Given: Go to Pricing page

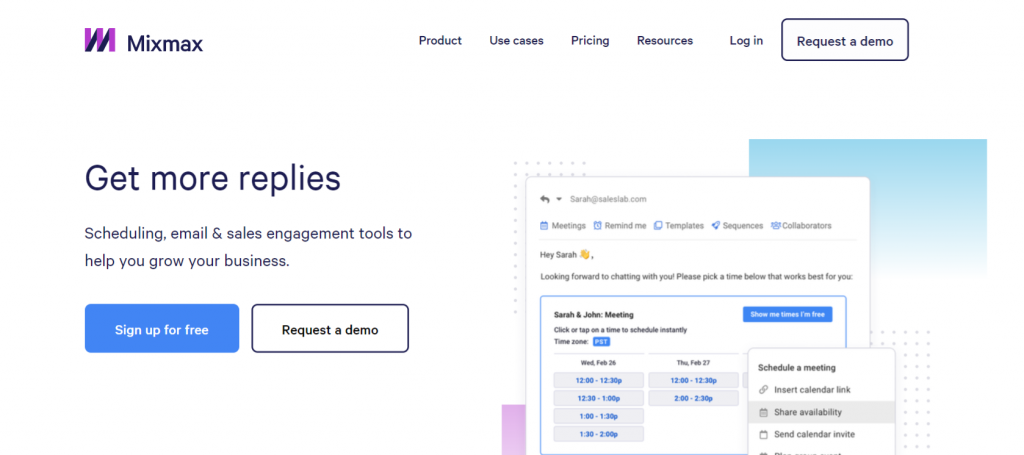Looking at the screenshot, I should [x=590, y=40].
